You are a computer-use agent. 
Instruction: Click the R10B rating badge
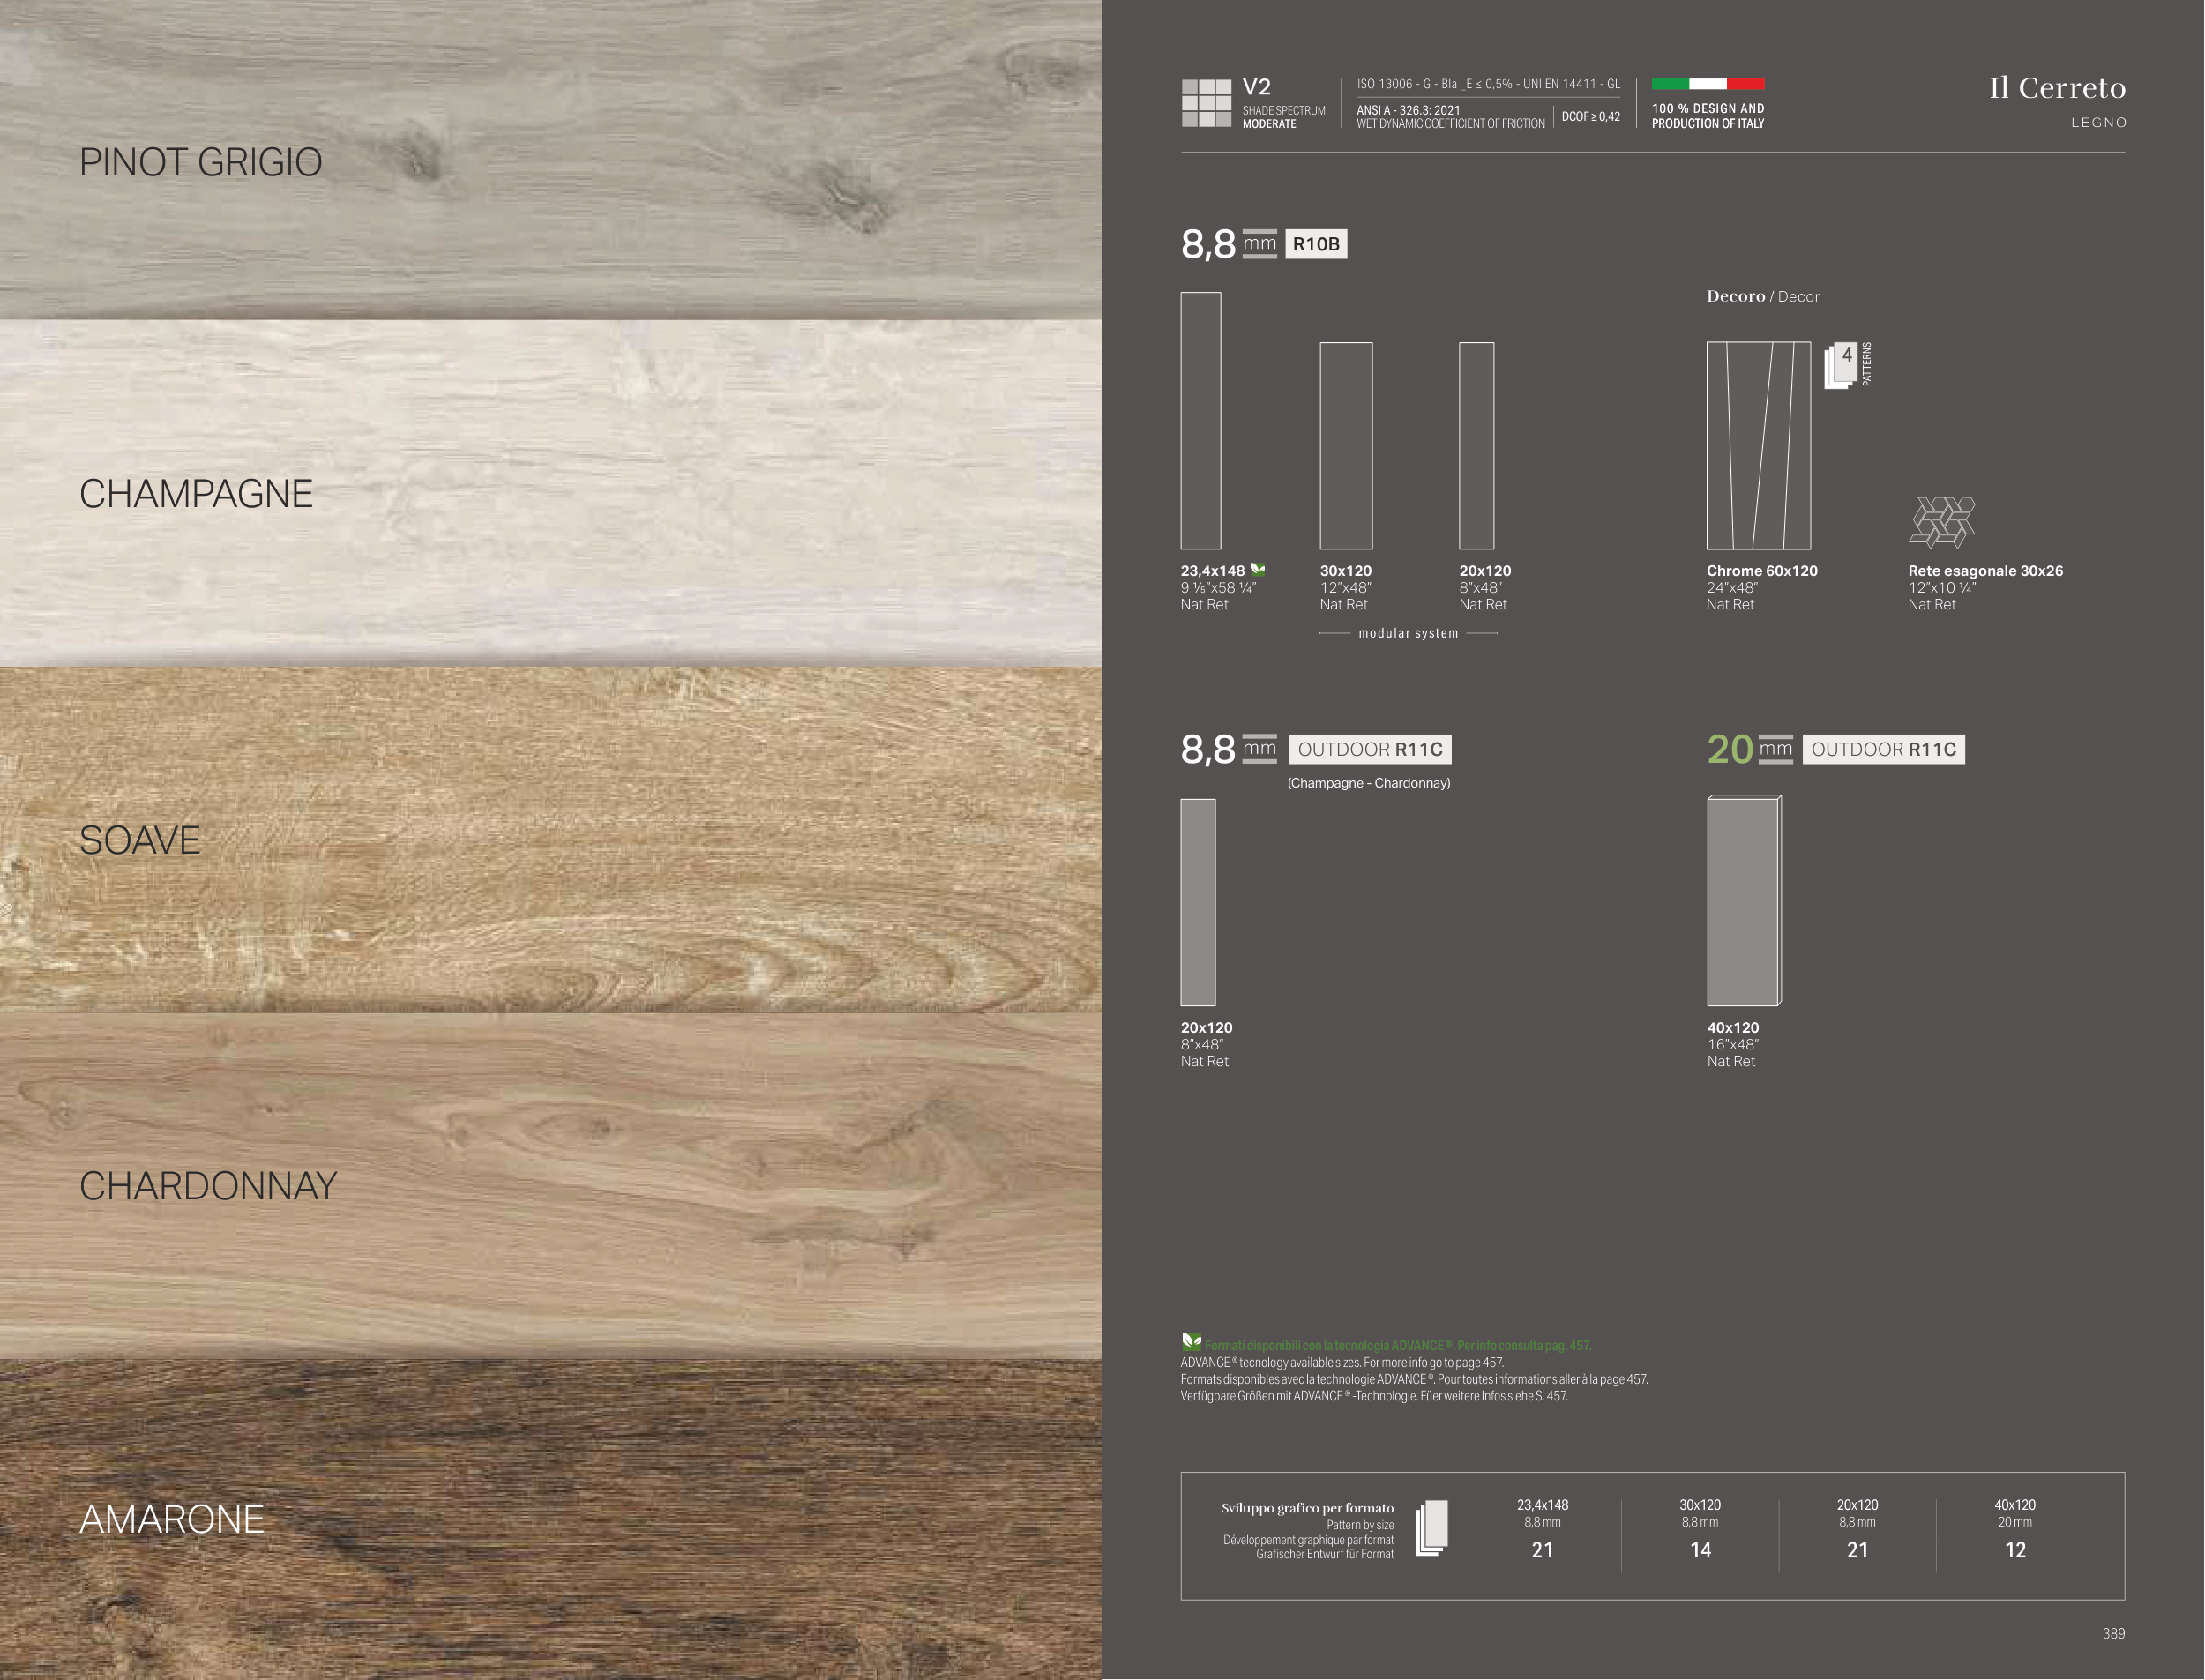pyautogui.click(x=1315, y=244)
